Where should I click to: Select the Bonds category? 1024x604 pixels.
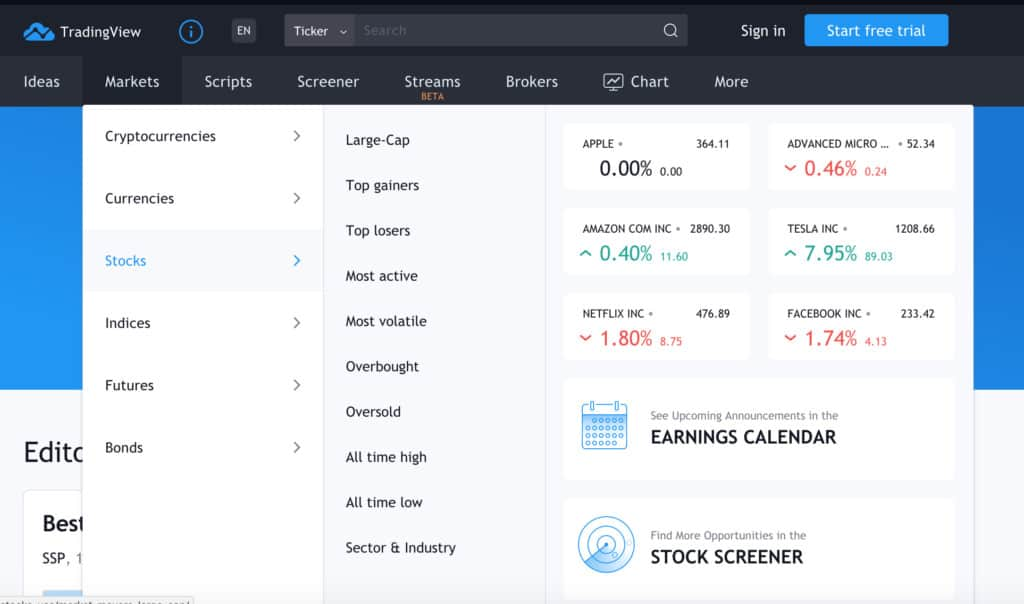point(202,447)
